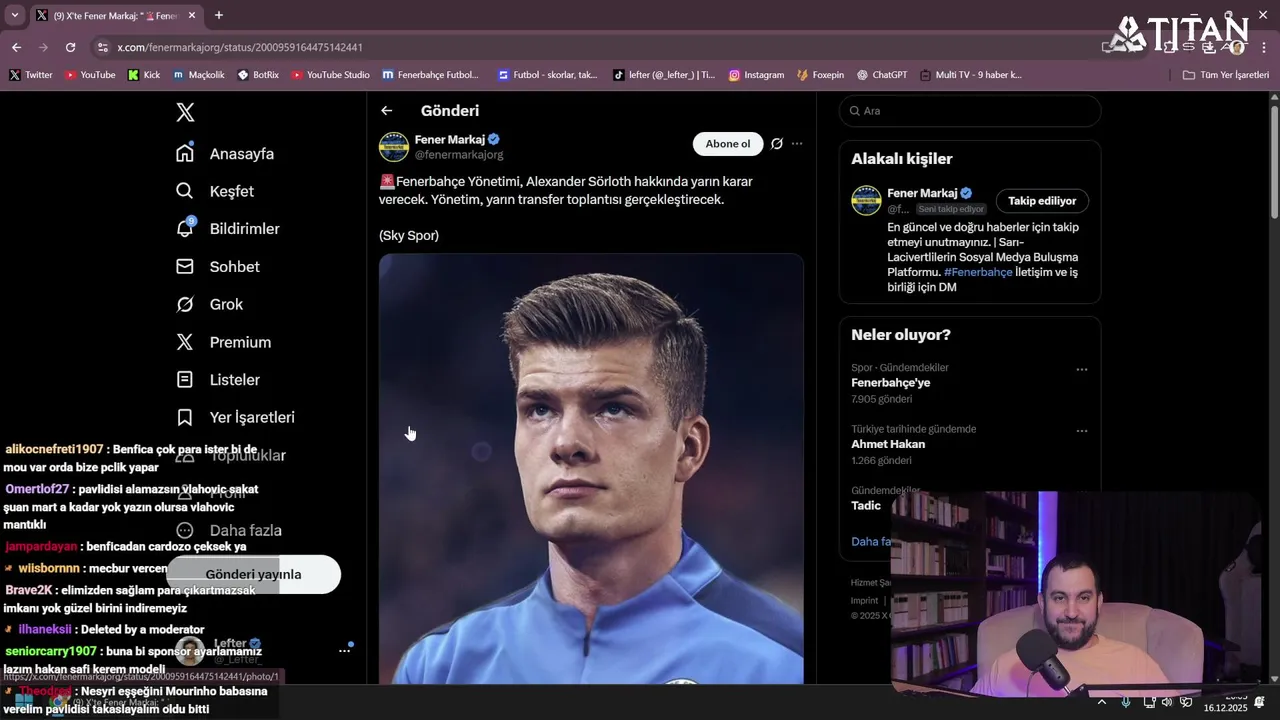The height and width of the screenshot is (720, 1280).
Task: Open Foxepin bookmark
Action: (821, 75)
